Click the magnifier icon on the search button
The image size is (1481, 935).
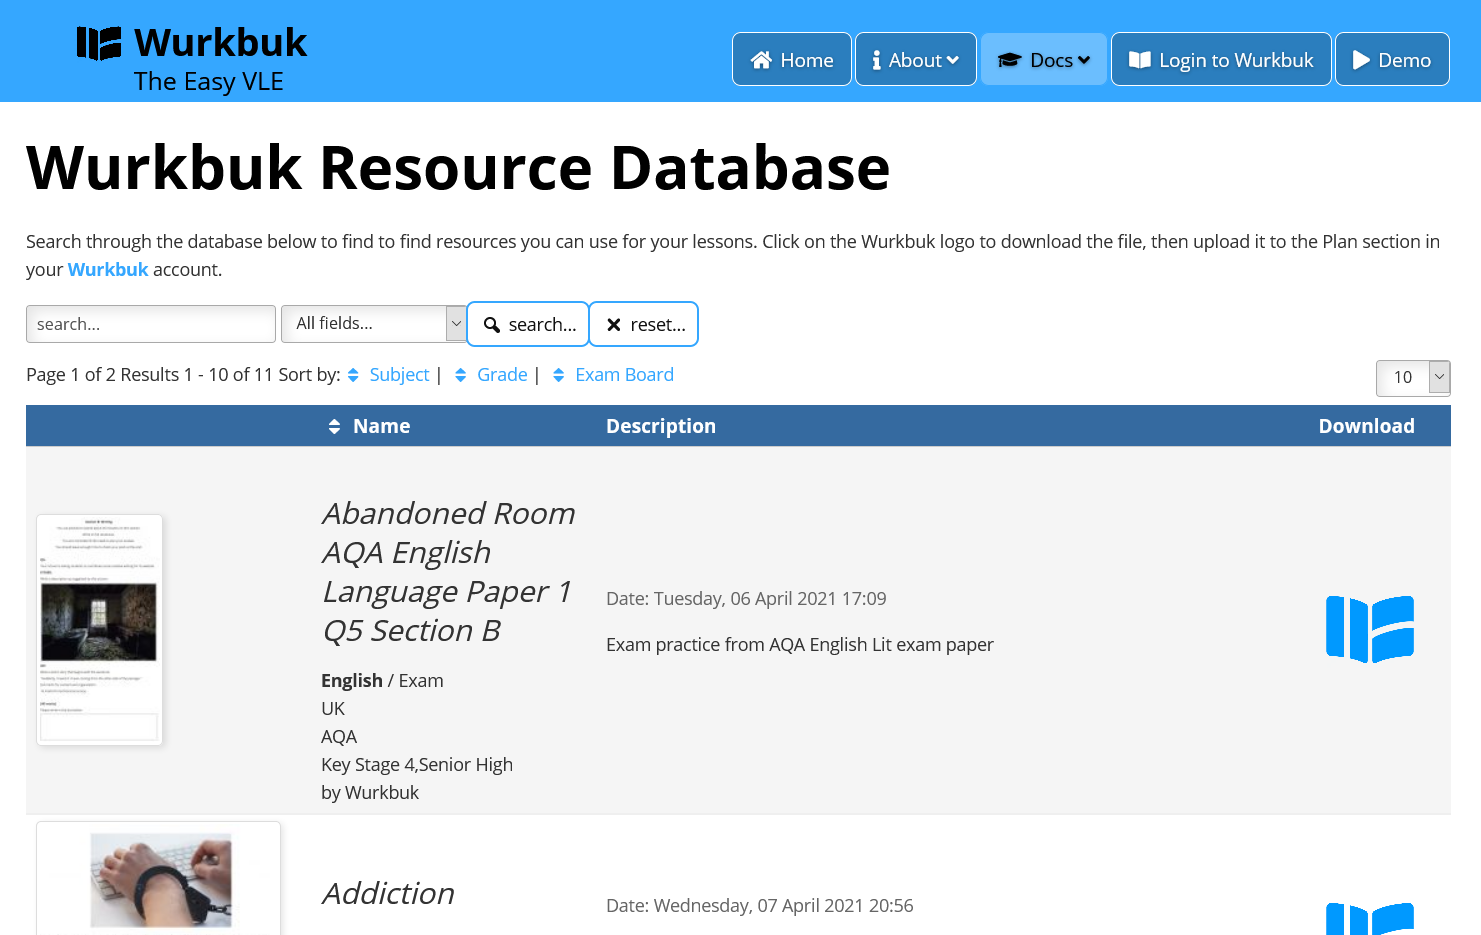click(x=492, y=324)
